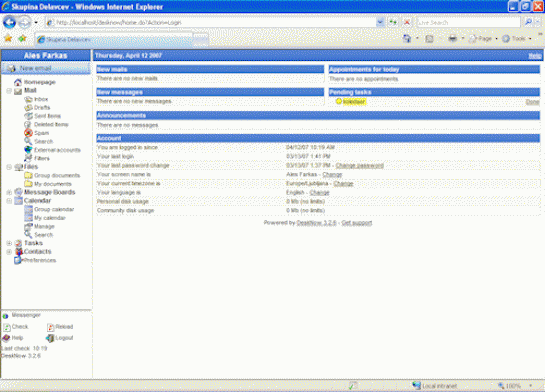545x392 pixels.
Task: Click the Logout icon
Action: [50, 338]
